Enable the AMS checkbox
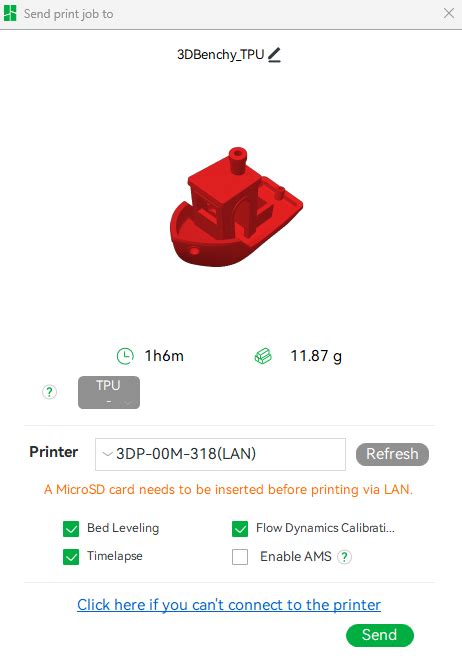The width and height of the screenshot is (462, 661). (x=240, y=557)
